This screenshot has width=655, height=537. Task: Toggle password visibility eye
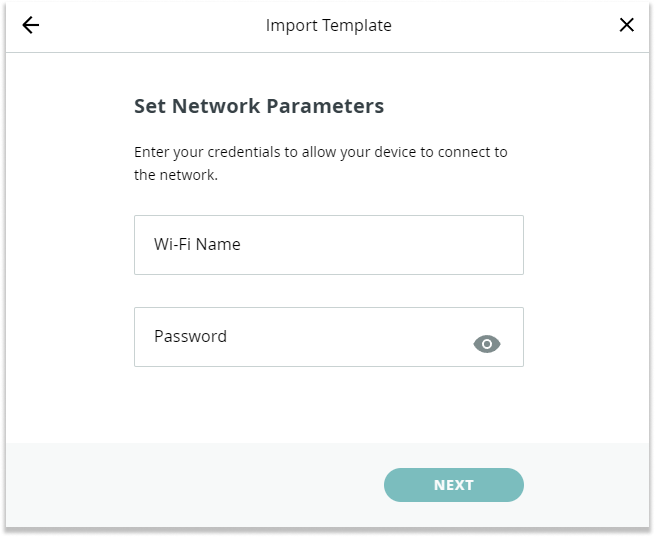(487, 344)
